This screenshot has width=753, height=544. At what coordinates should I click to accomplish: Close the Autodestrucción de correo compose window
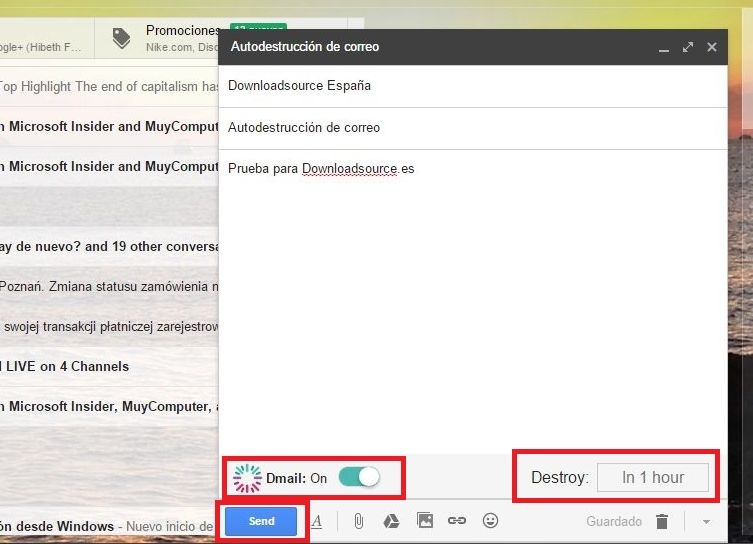712,47
